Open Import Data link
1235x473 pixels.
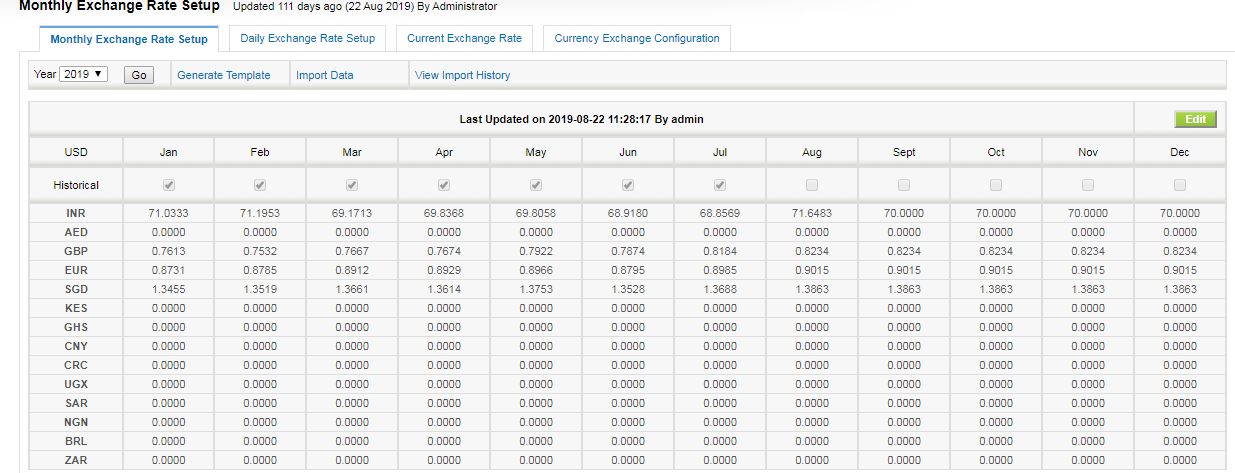324,75
